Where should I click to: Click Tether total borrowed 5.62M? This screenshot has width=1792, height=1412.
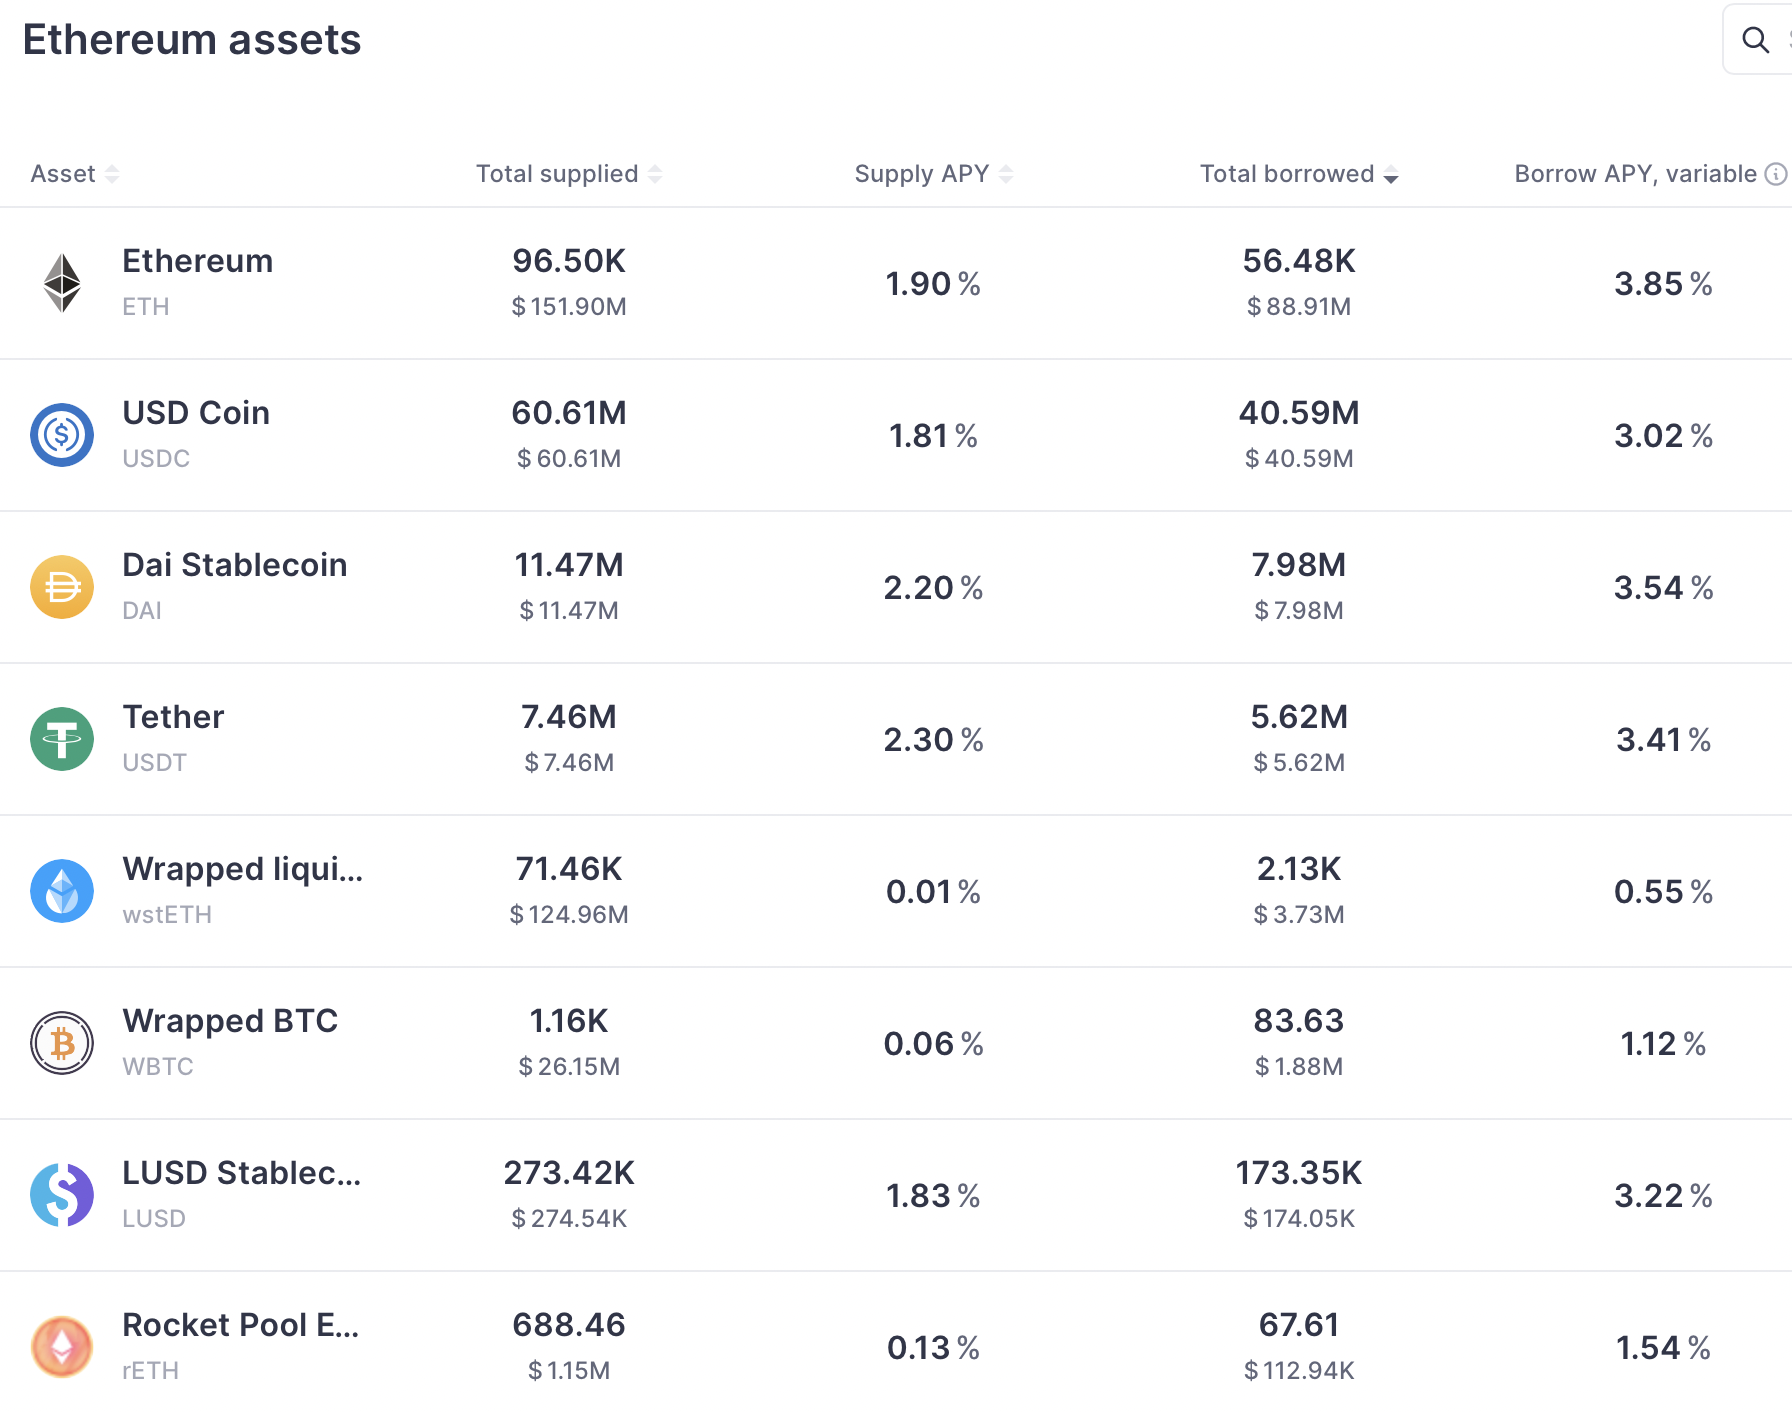point(1299,717)
